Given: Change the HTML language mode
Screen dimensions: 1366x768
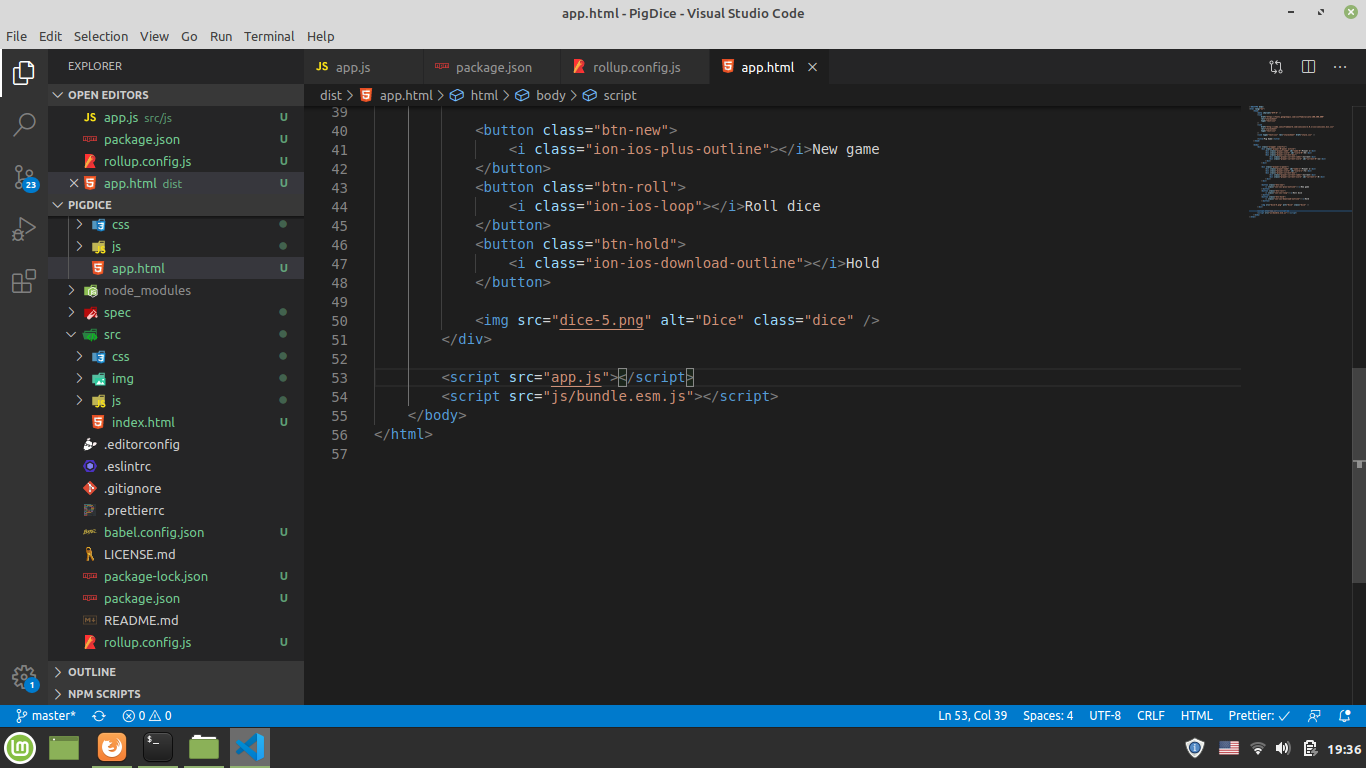Looking at the screenshot, I should [1196, 716].
